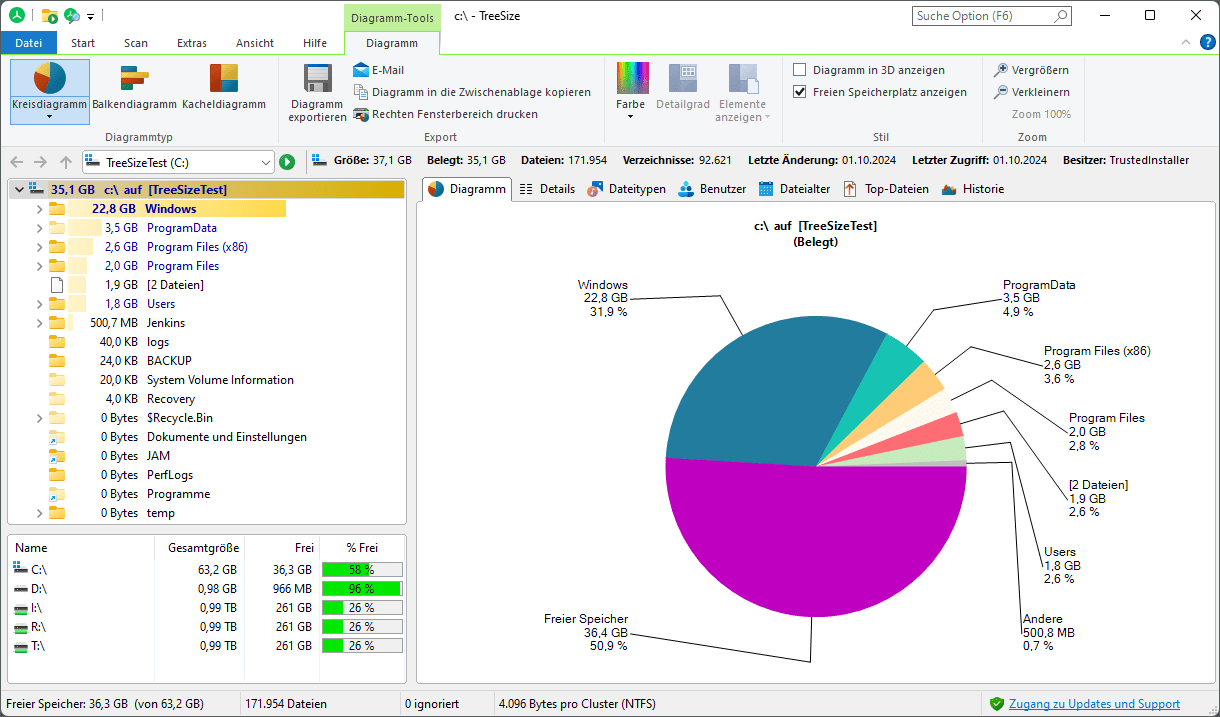Expand the Windows folder in the tree

point(38,208)
